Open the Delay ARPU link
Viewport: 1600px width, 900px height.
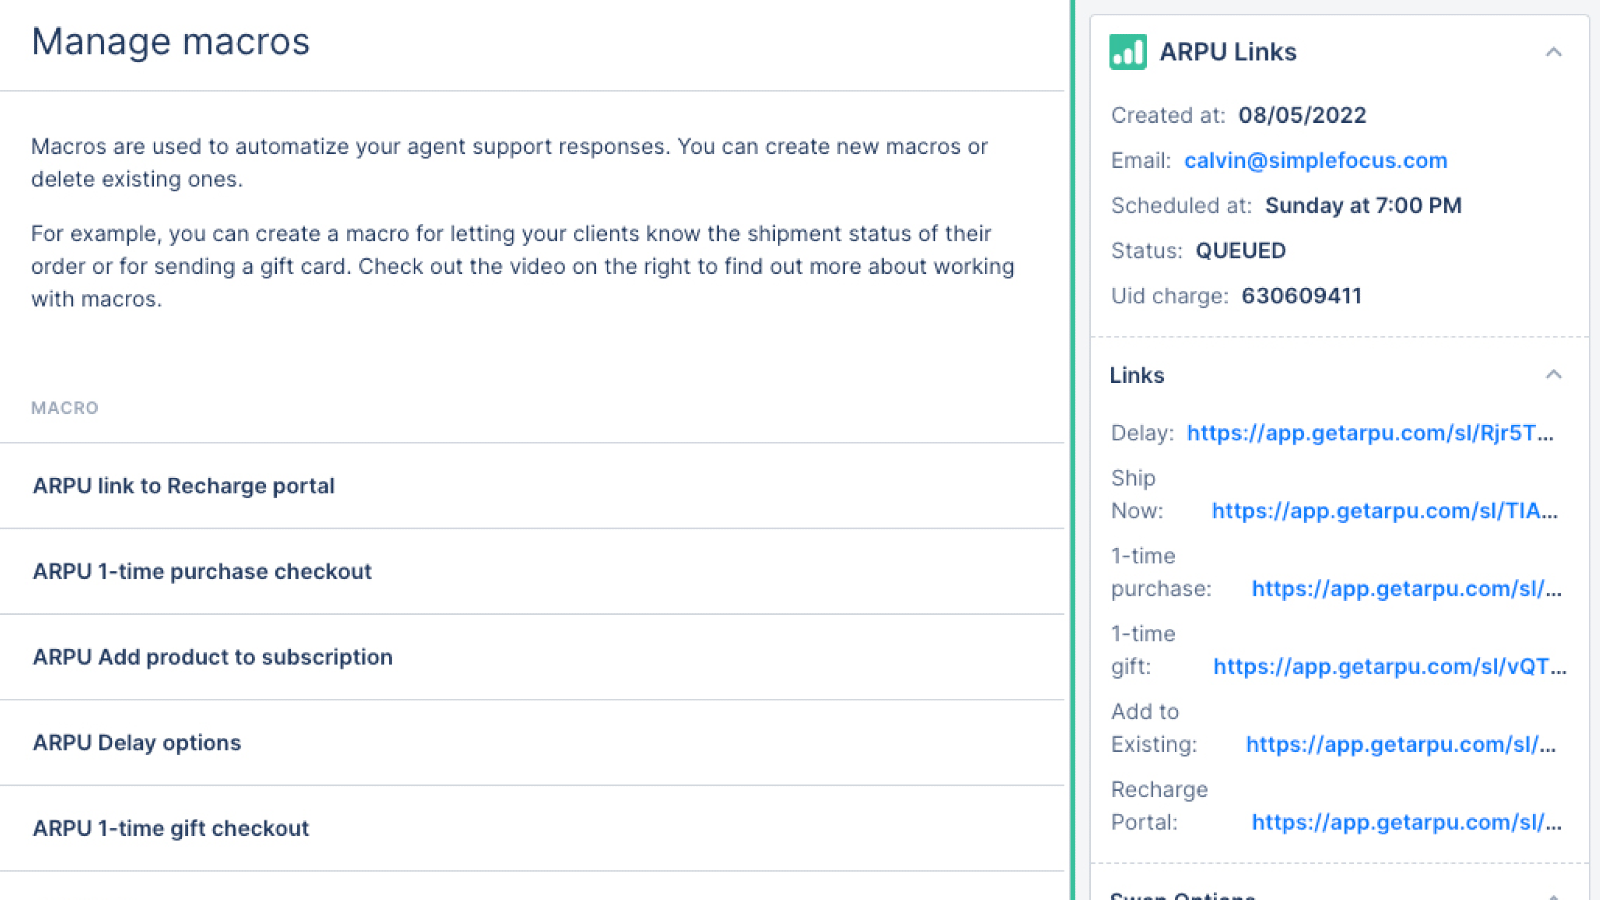point(1369,433)
